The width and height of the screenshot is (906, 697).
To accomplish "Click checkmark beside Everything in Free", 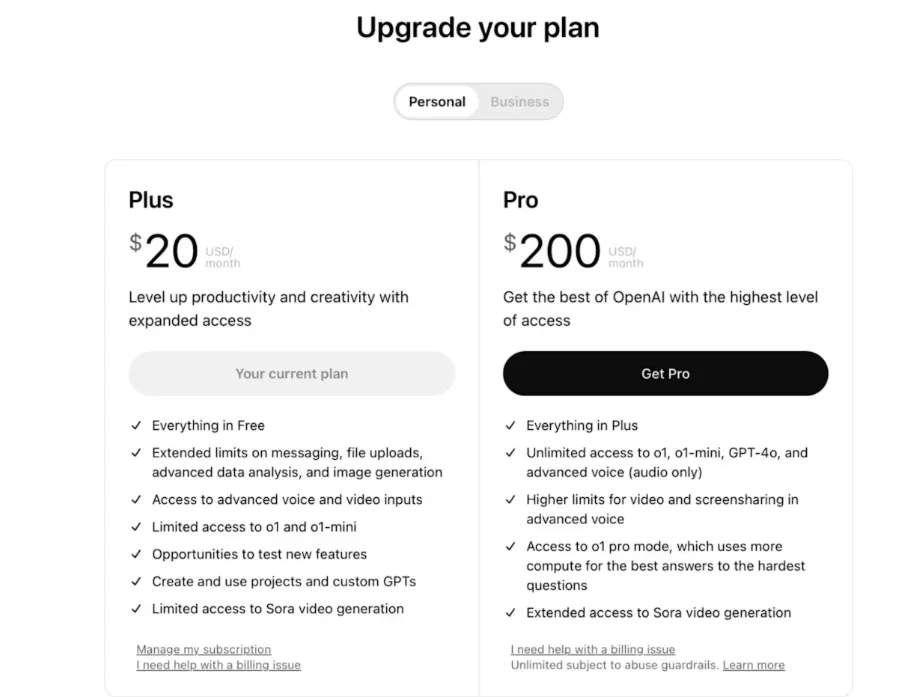I will 136,425.
